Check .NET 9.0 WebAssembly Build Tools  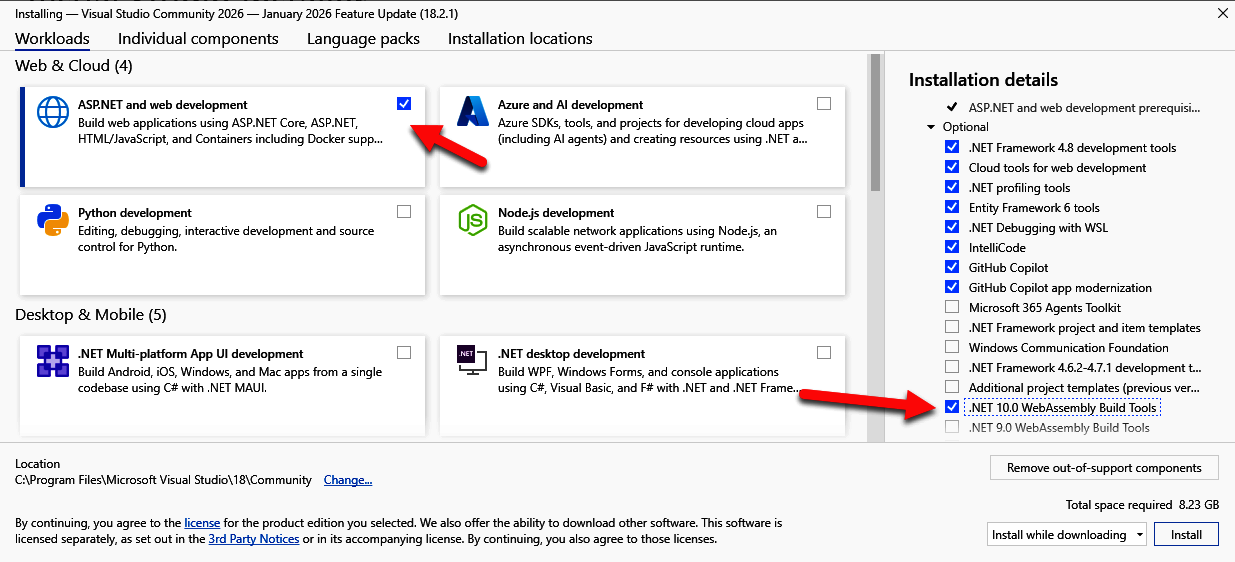[952, 427]
